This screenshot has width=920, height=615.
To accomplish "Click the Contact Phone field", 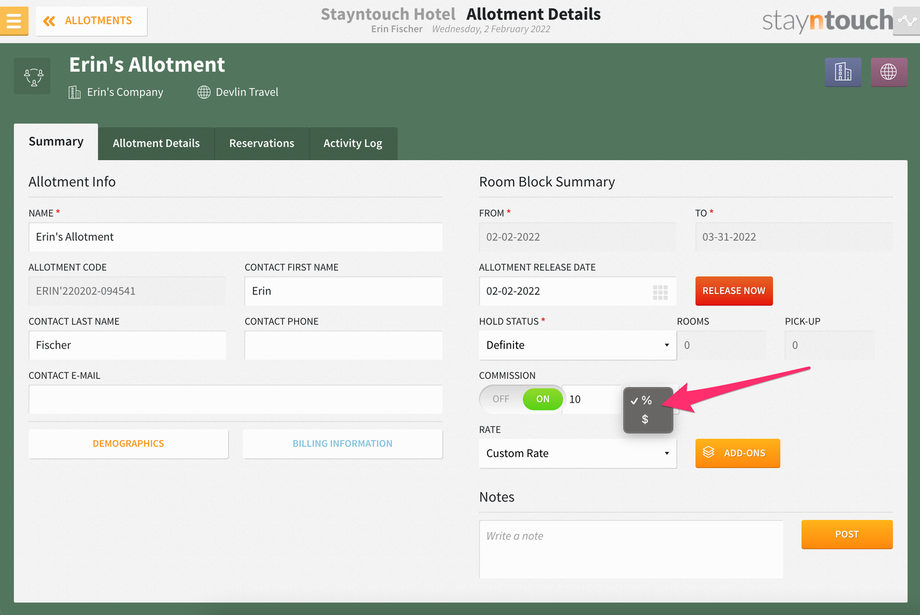I will point(343,345).
